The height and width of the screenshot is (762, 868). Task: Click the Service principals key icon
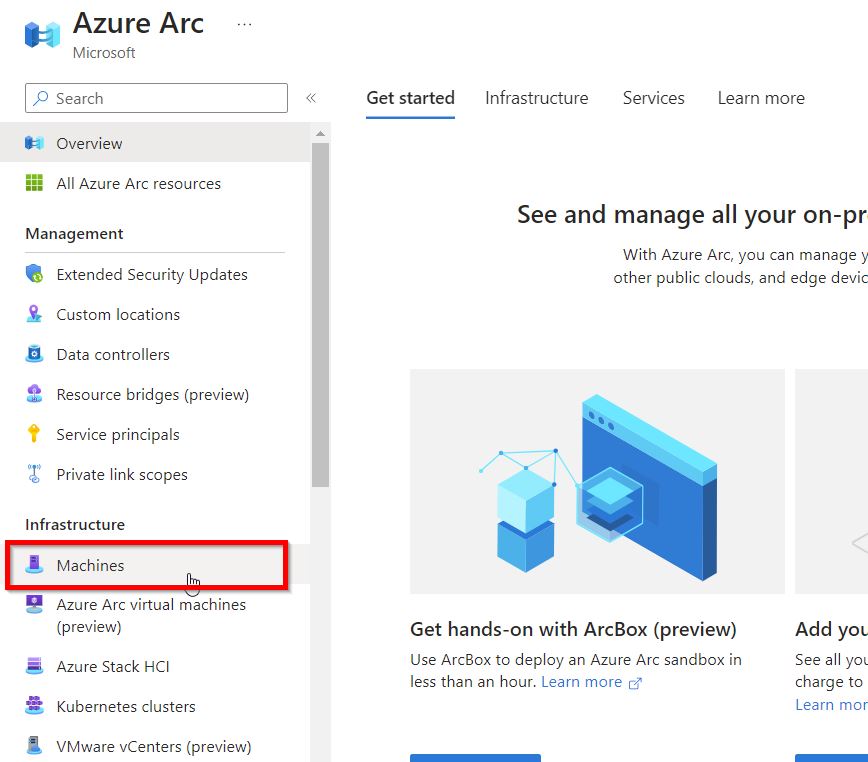(34, 434)
